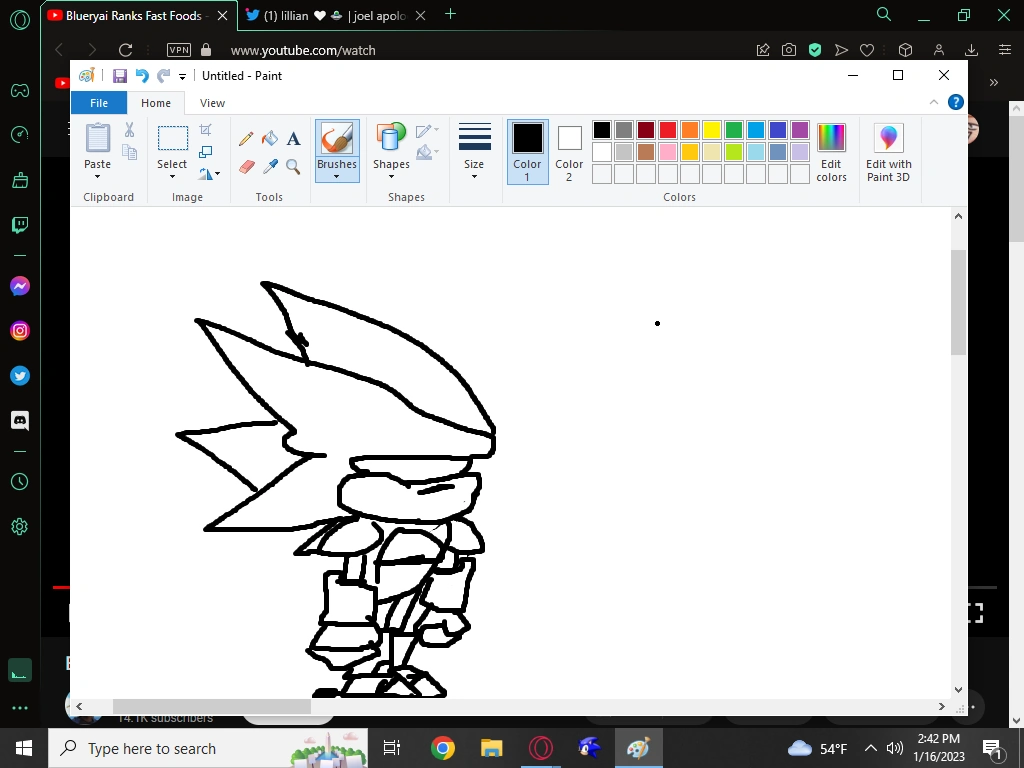
Task: Click Edit with Paint 3D button
Action: click(888, 151)
